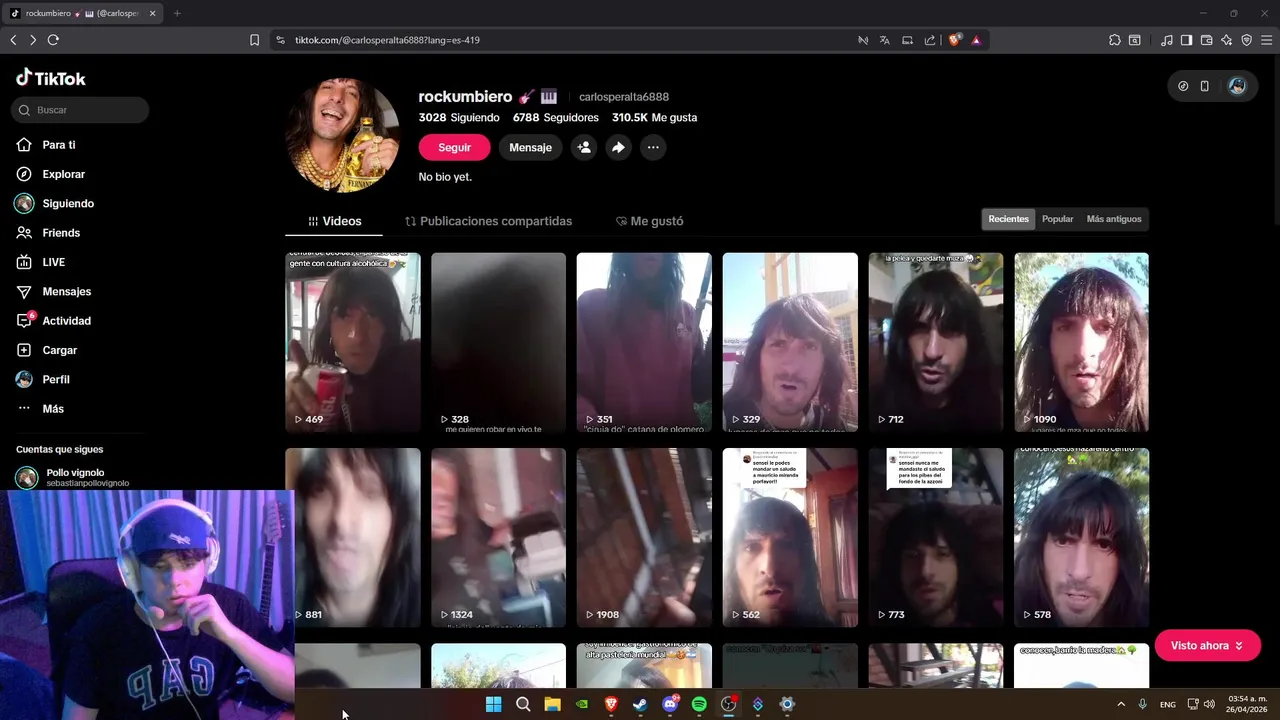Open Steam from taskbar

(640, 704)
